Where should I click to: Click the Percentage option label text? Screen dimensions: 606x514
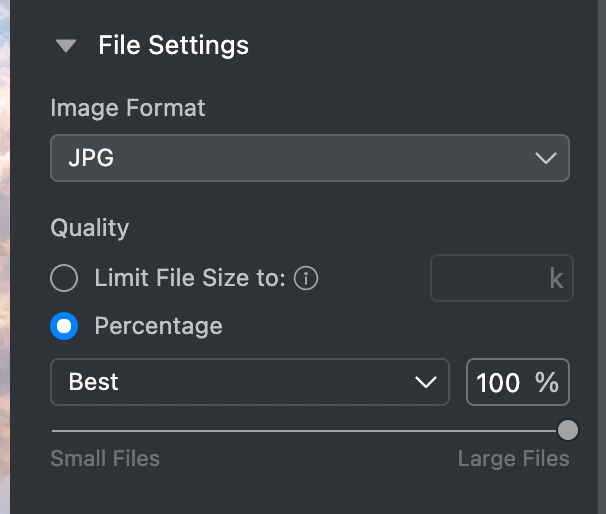coord(158,326)
